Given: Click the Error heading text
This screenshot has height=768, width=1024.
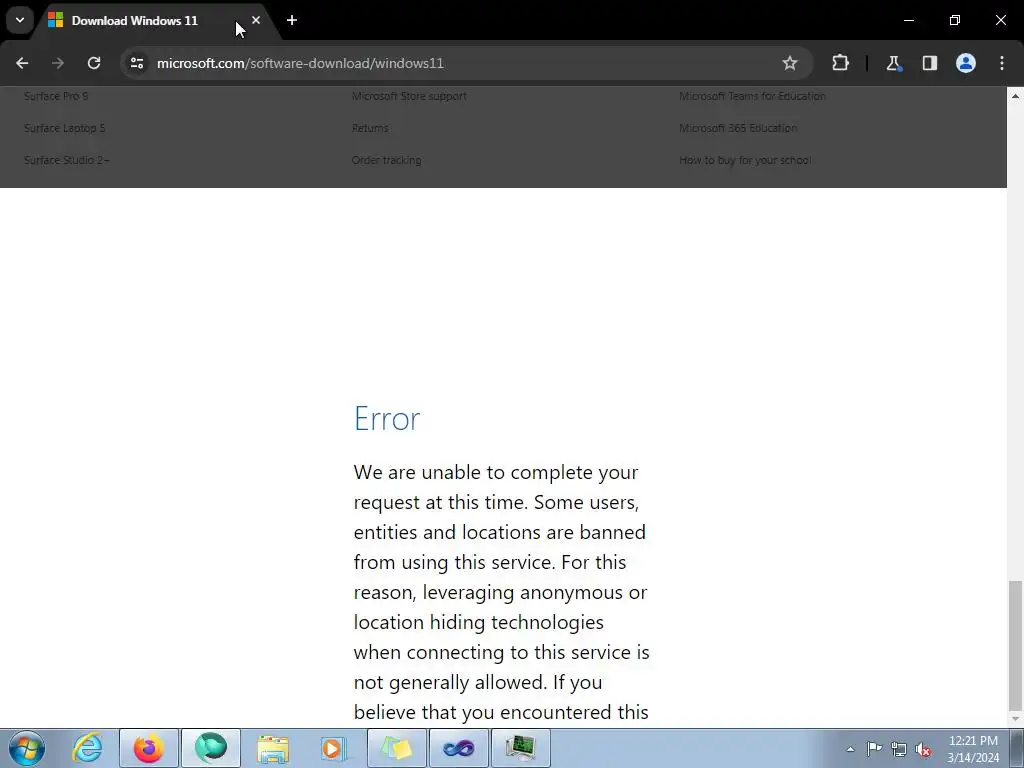Looking at the screenshot, I should 387,419.
